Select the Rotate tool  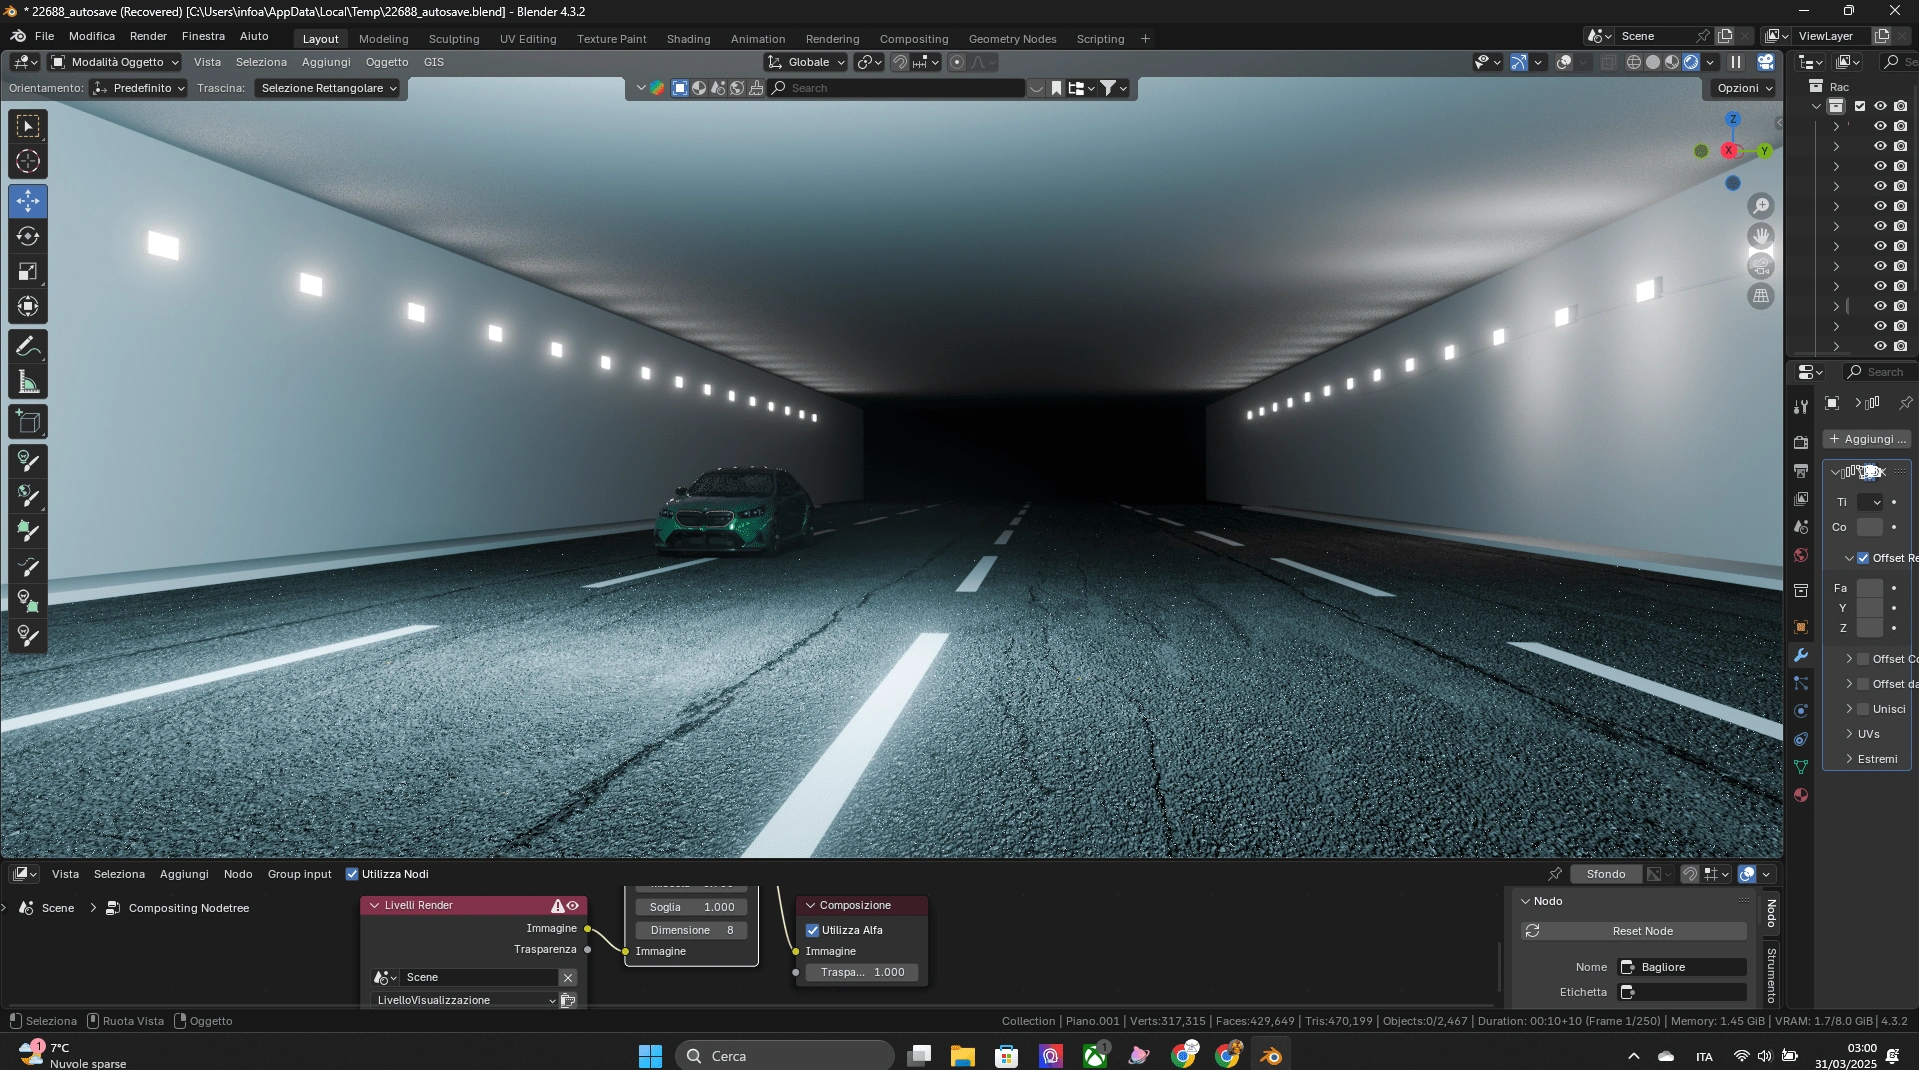click(28, 237)
